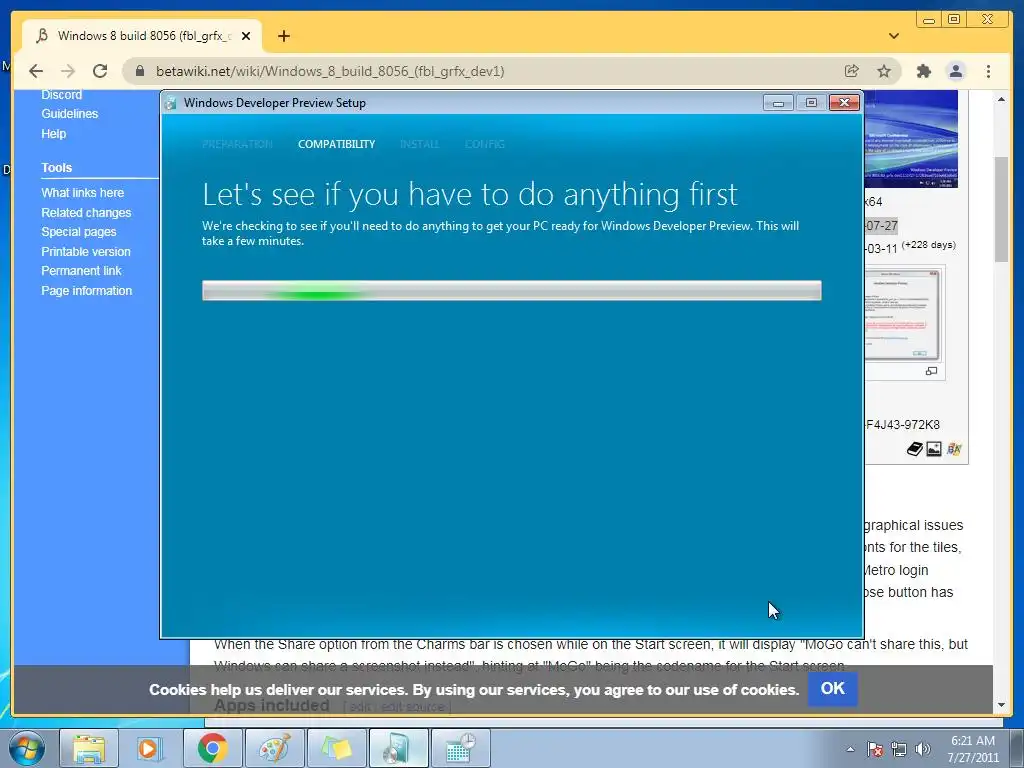The width and height of the screenshot is (1024, 768).
Task: Select the CONFIG step in Setup
Action: (x=485, y=144)
